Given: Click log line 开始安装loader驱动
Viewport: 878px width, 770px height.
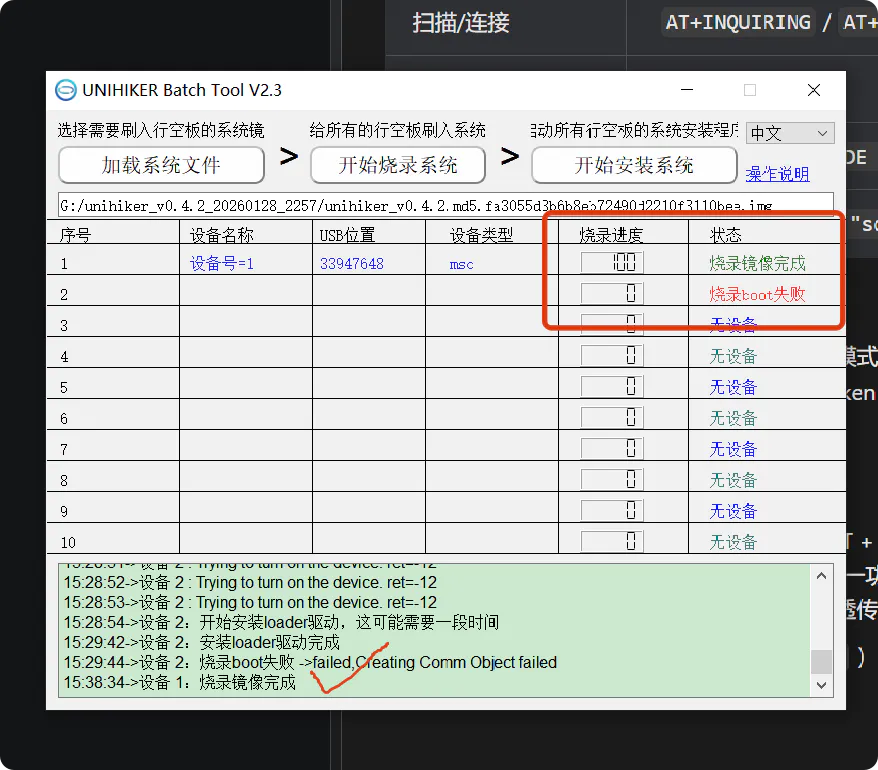Looking at the screenshot, I should coord(281,622).
